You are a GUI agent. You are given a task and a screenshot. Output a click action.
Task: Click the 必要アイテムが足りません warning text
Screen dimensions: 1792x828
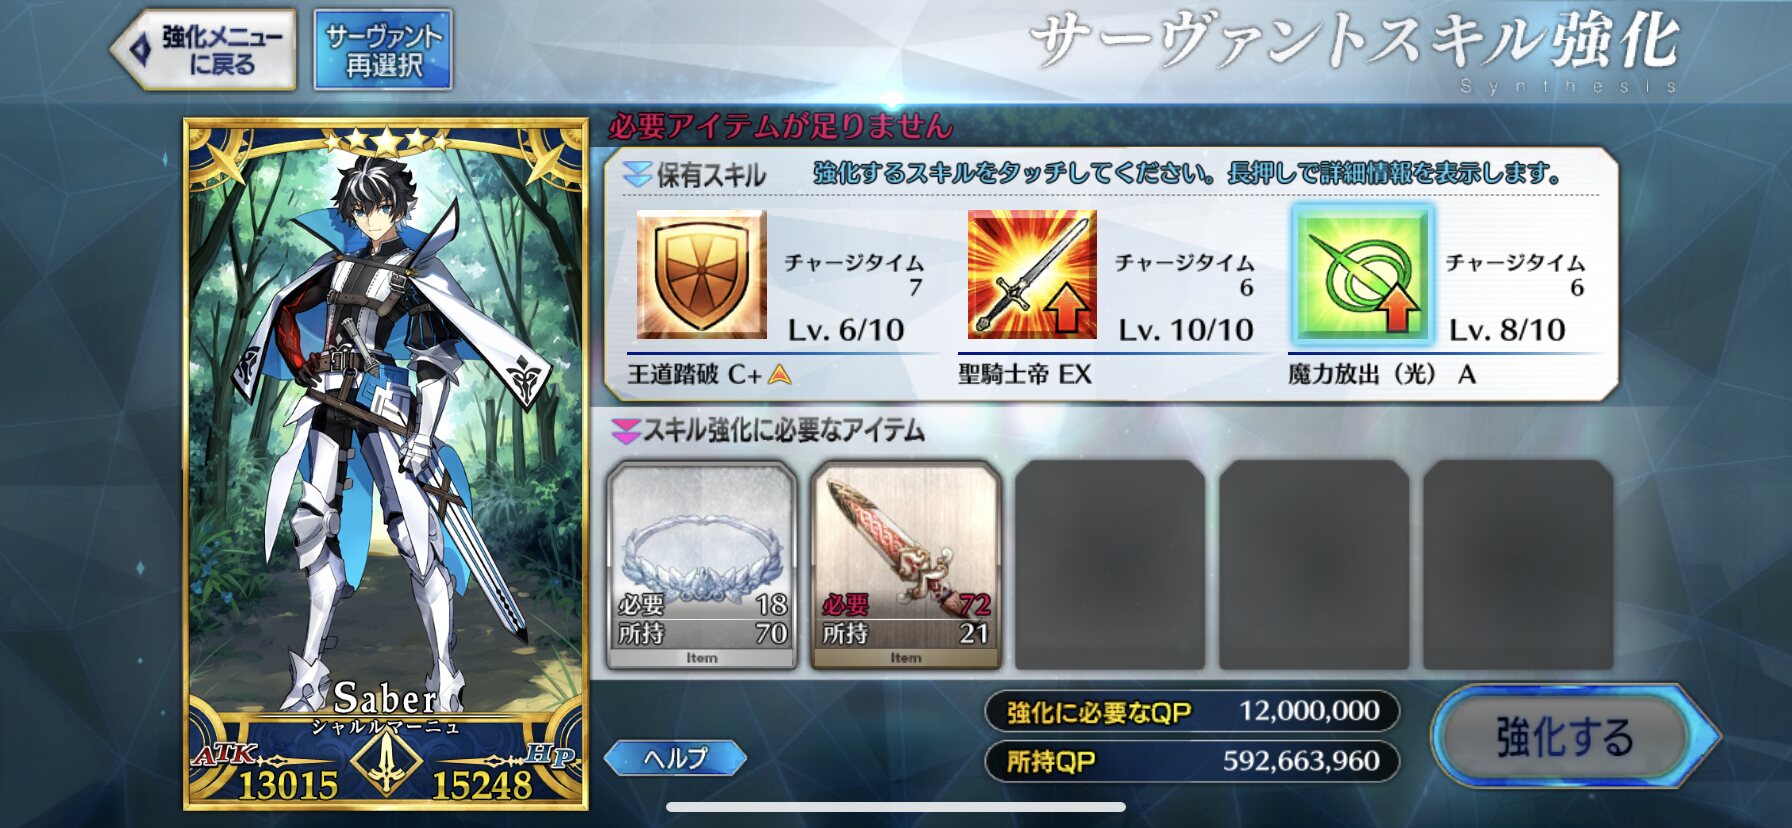tap(780, 126)
